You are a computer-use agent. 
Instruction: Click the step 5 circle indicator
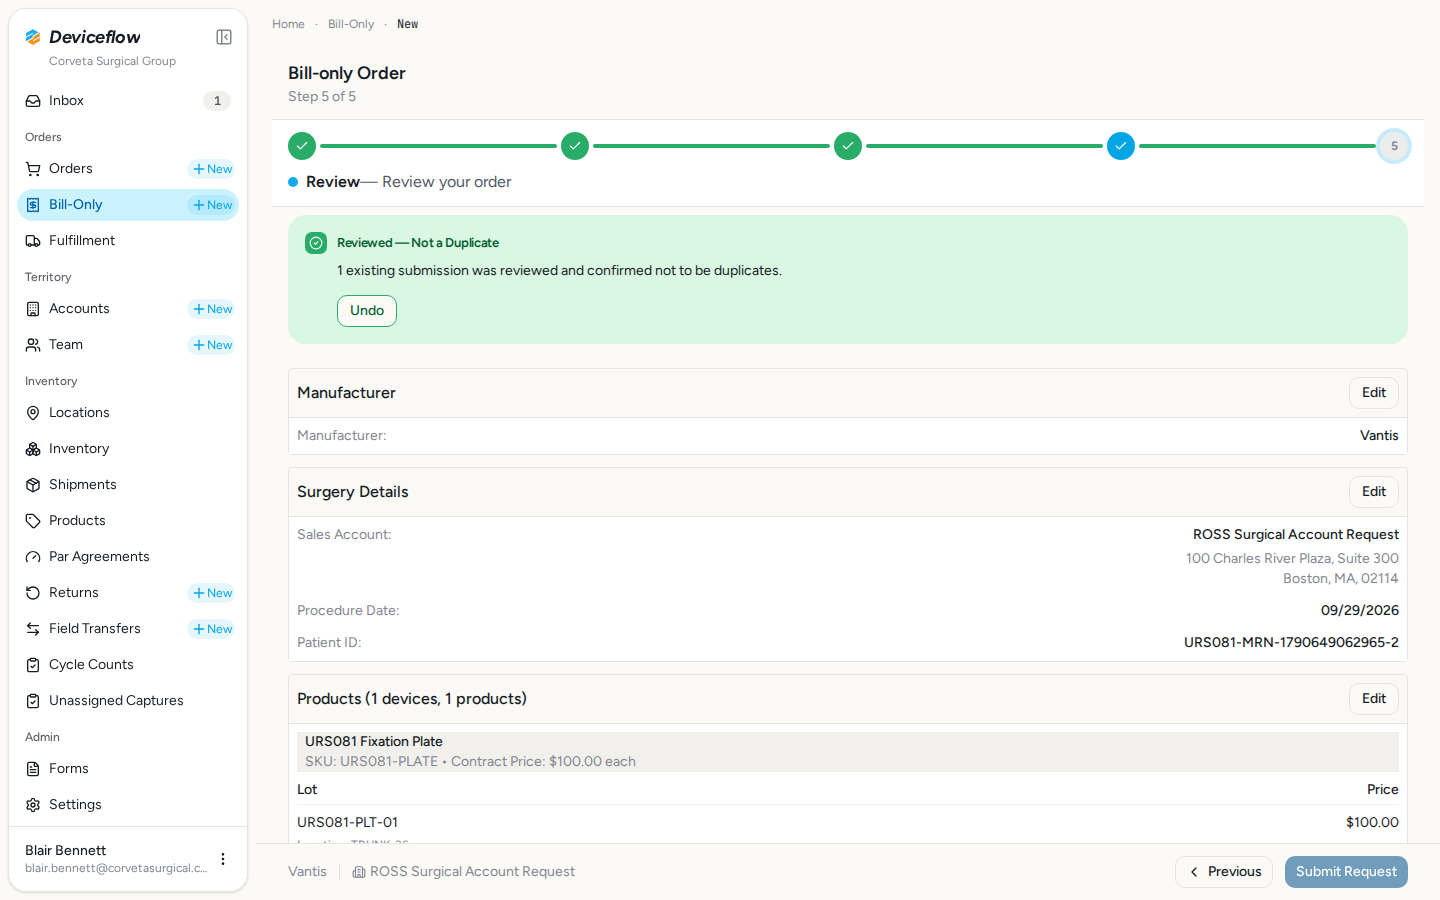1394,146
